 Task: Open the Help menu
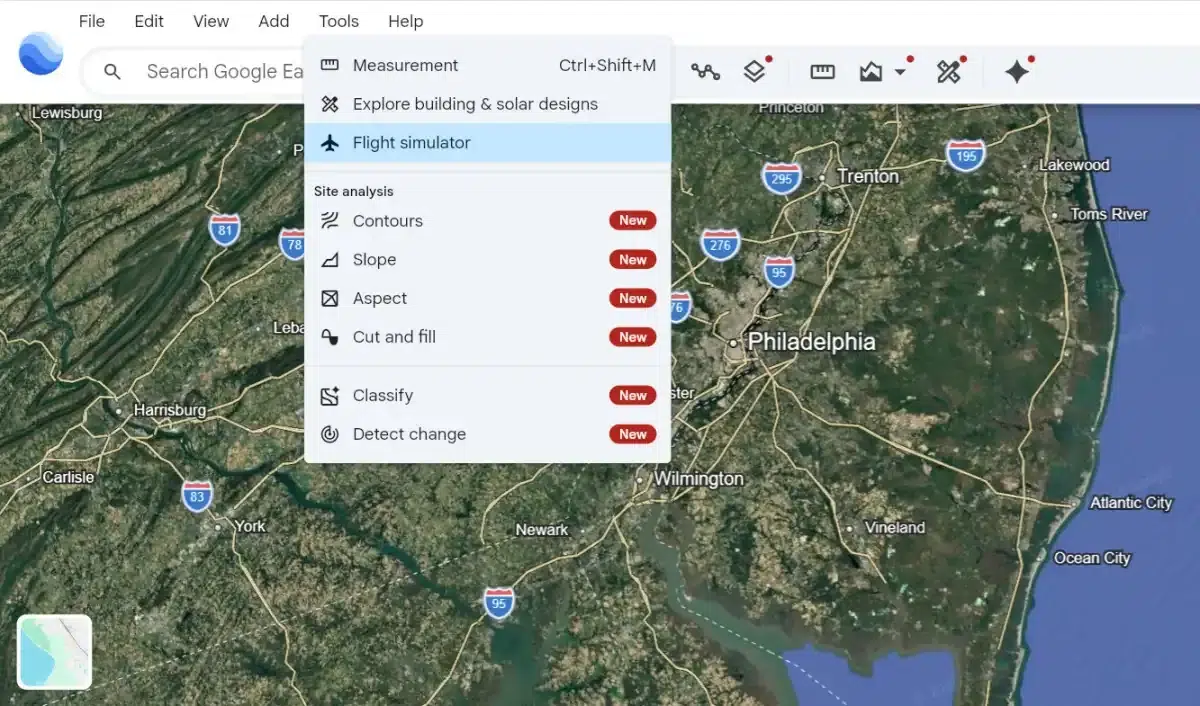tap(406, 21)
